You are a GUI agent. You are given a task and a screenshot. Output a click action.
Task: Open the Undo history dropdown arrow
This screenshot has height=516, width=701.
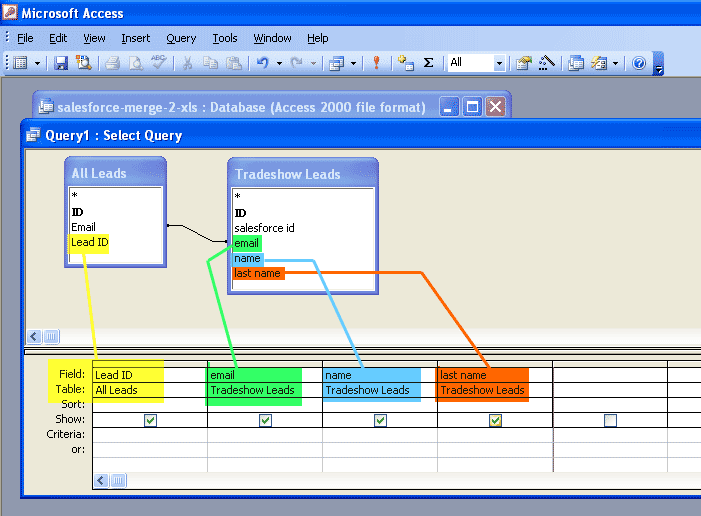(x=279, y=63)
